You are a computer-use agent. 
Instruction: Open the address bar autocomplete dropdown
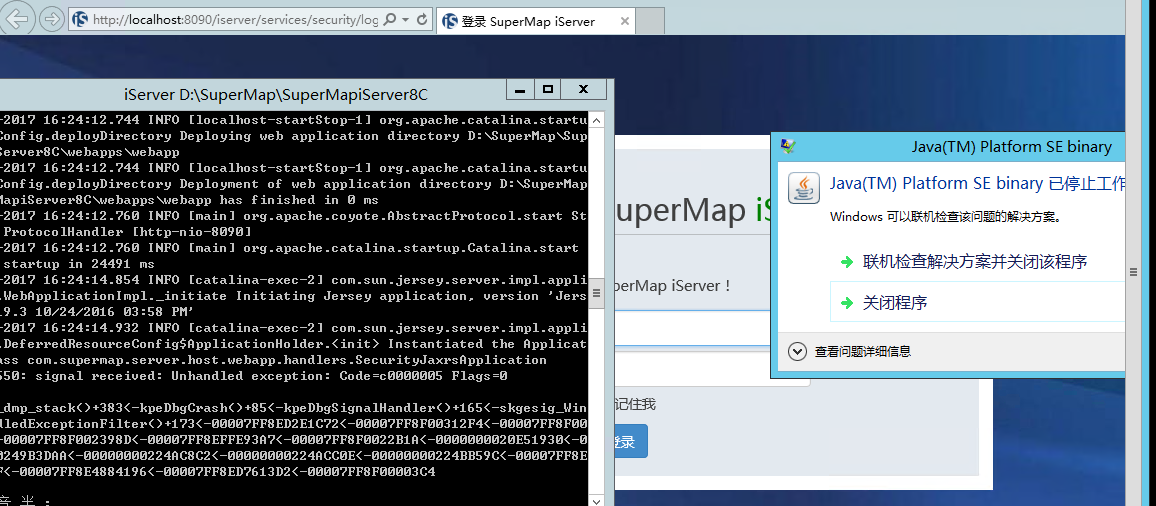coord(405,20)
